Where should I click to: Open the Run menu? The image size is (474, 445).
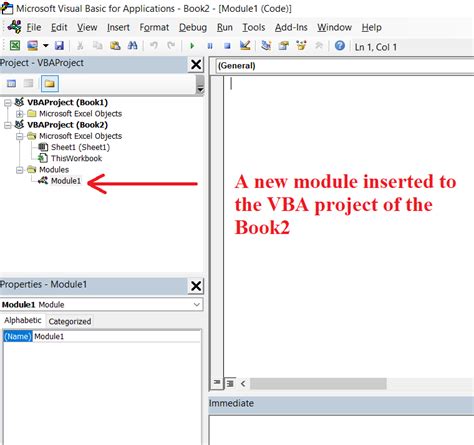(x=225, y=27)
